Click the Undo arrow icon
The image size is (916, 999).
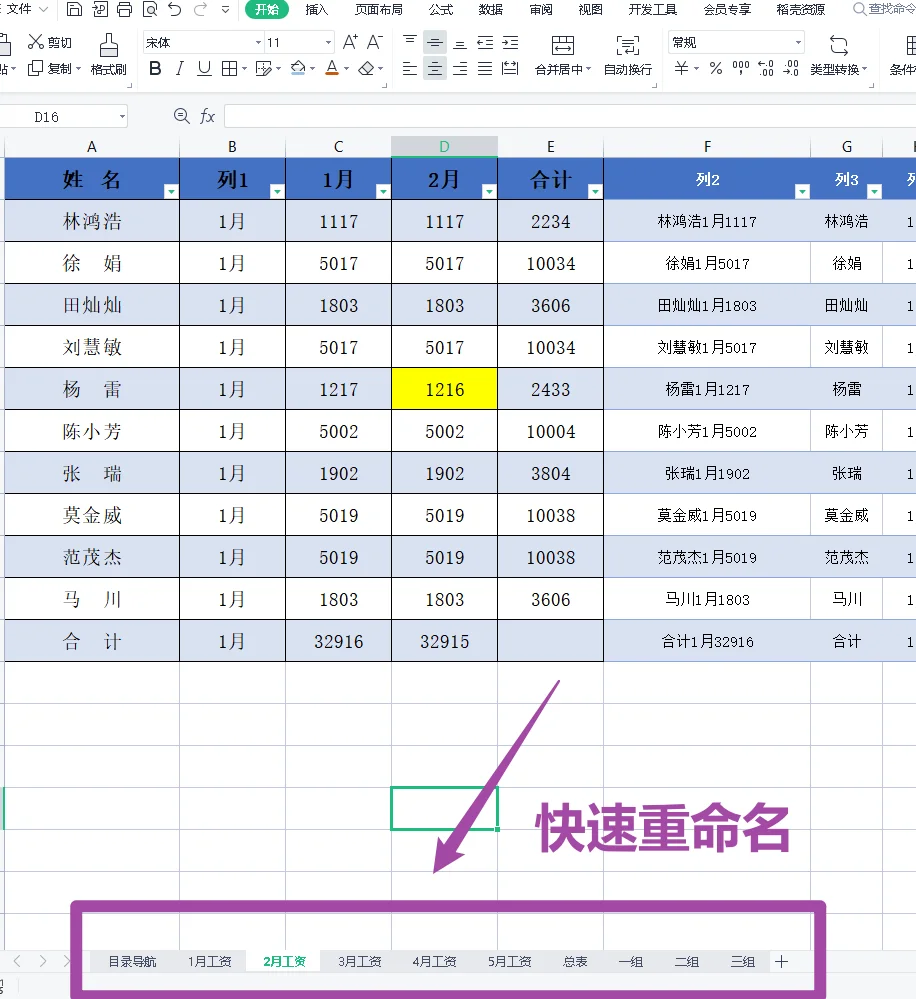(x=175, y=10)
